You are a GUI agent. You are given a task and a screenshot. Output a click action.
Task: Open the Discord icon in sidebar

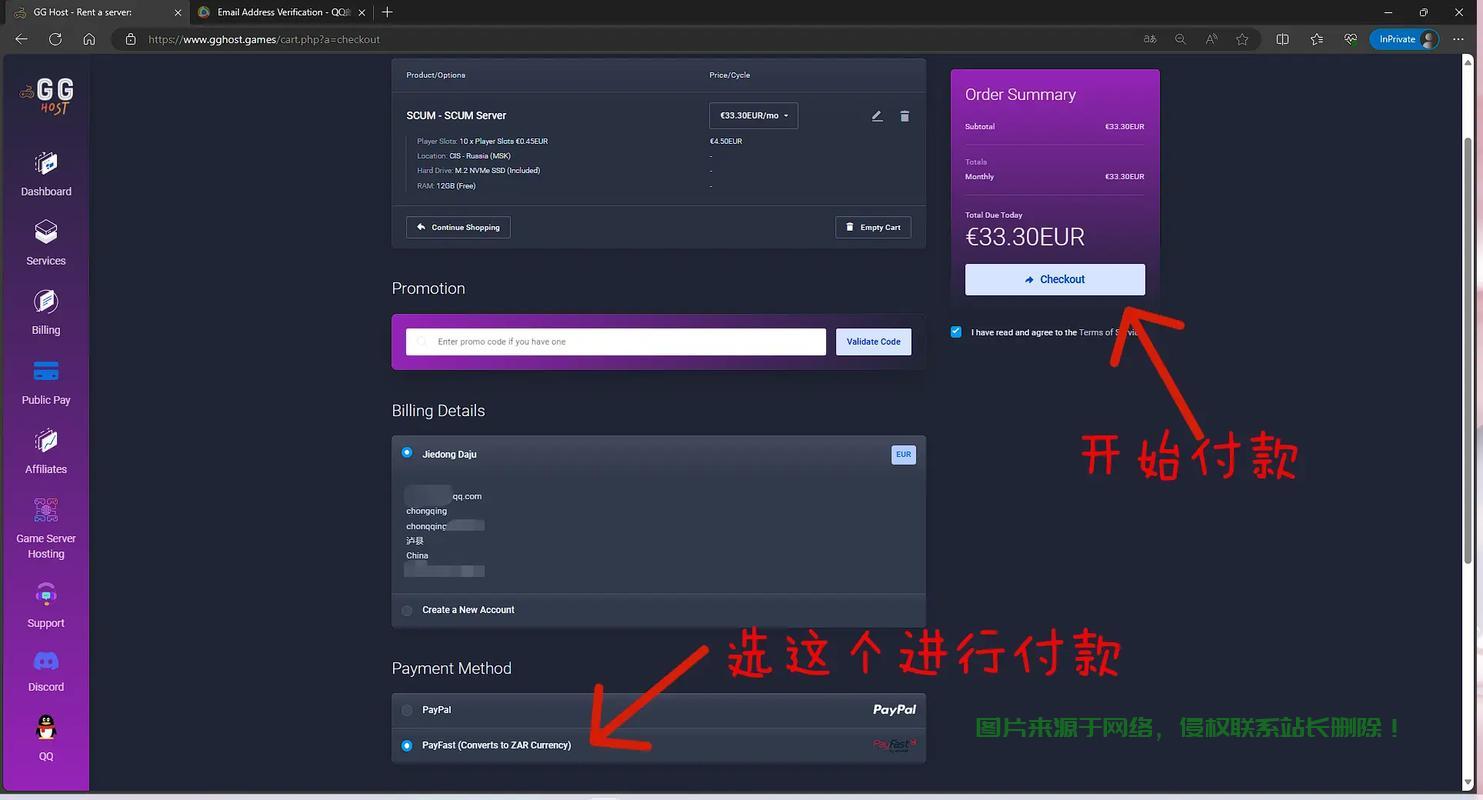point(46,661)
